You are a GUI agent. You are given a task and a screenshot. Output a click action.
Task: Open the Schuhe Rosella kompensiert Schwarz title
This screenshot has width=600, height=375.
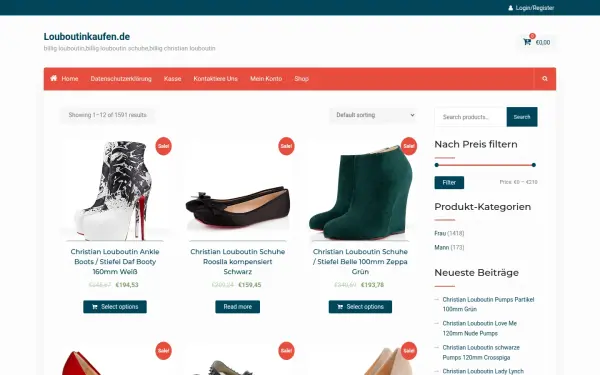point(238,262)
